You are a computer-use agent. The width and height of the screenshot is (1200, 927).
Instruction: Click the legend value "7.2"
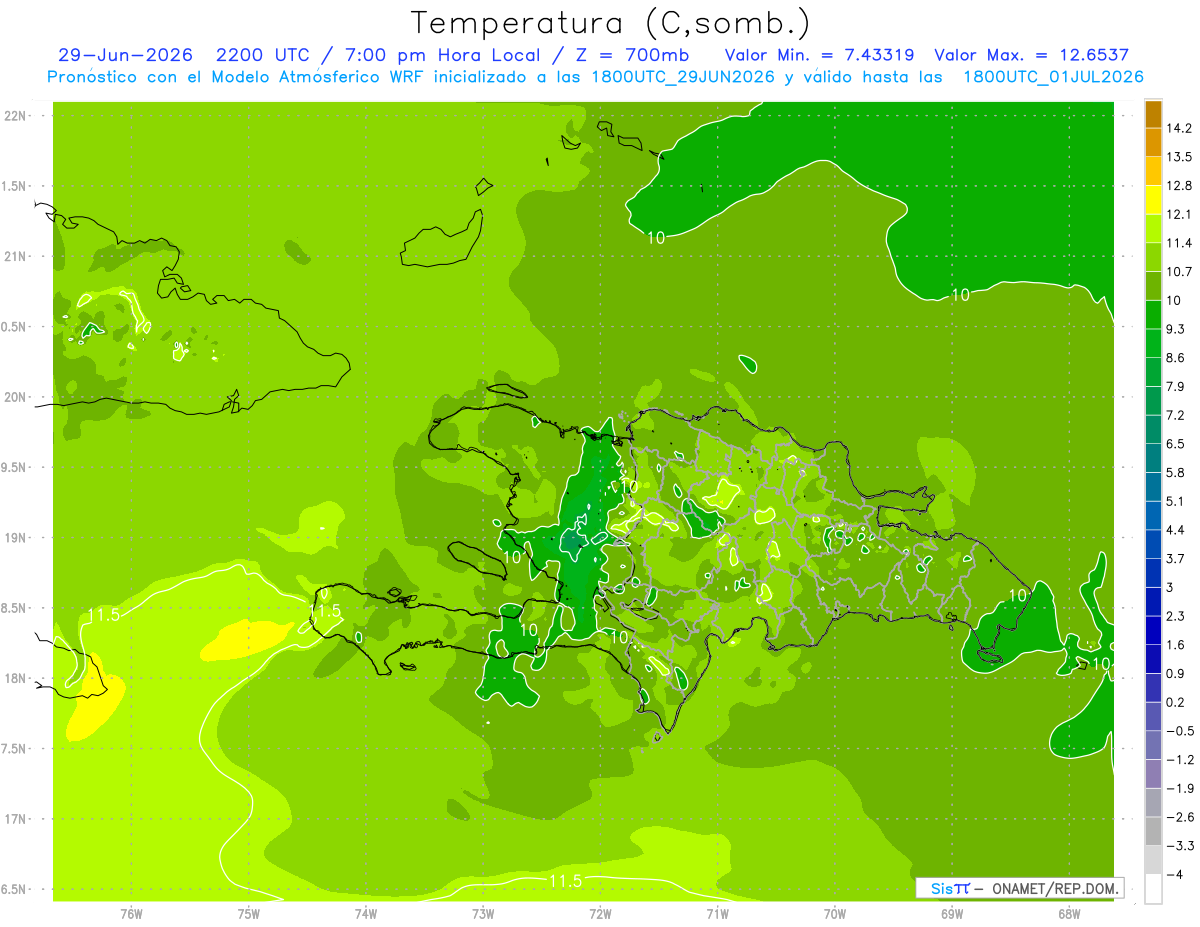[x=1175, y=415]
